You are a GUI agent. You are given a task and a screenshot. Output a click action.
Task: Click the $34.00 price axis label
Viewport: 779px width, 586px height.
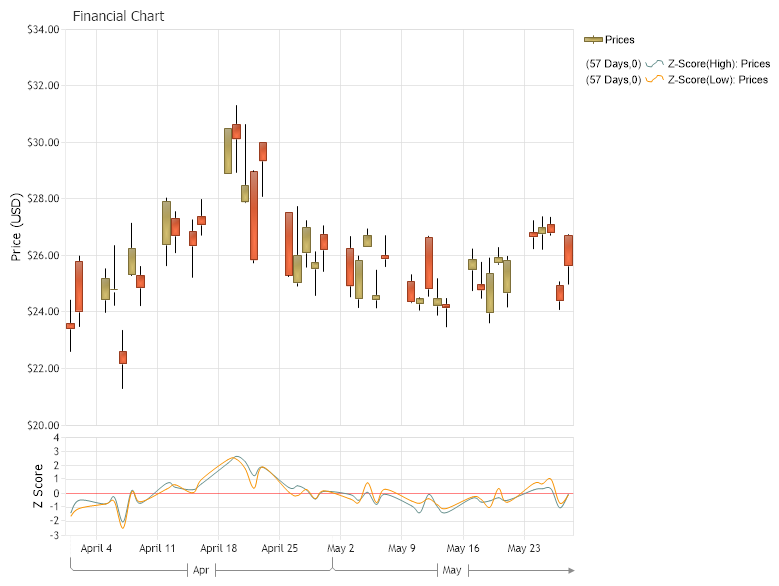pos(43,30)
